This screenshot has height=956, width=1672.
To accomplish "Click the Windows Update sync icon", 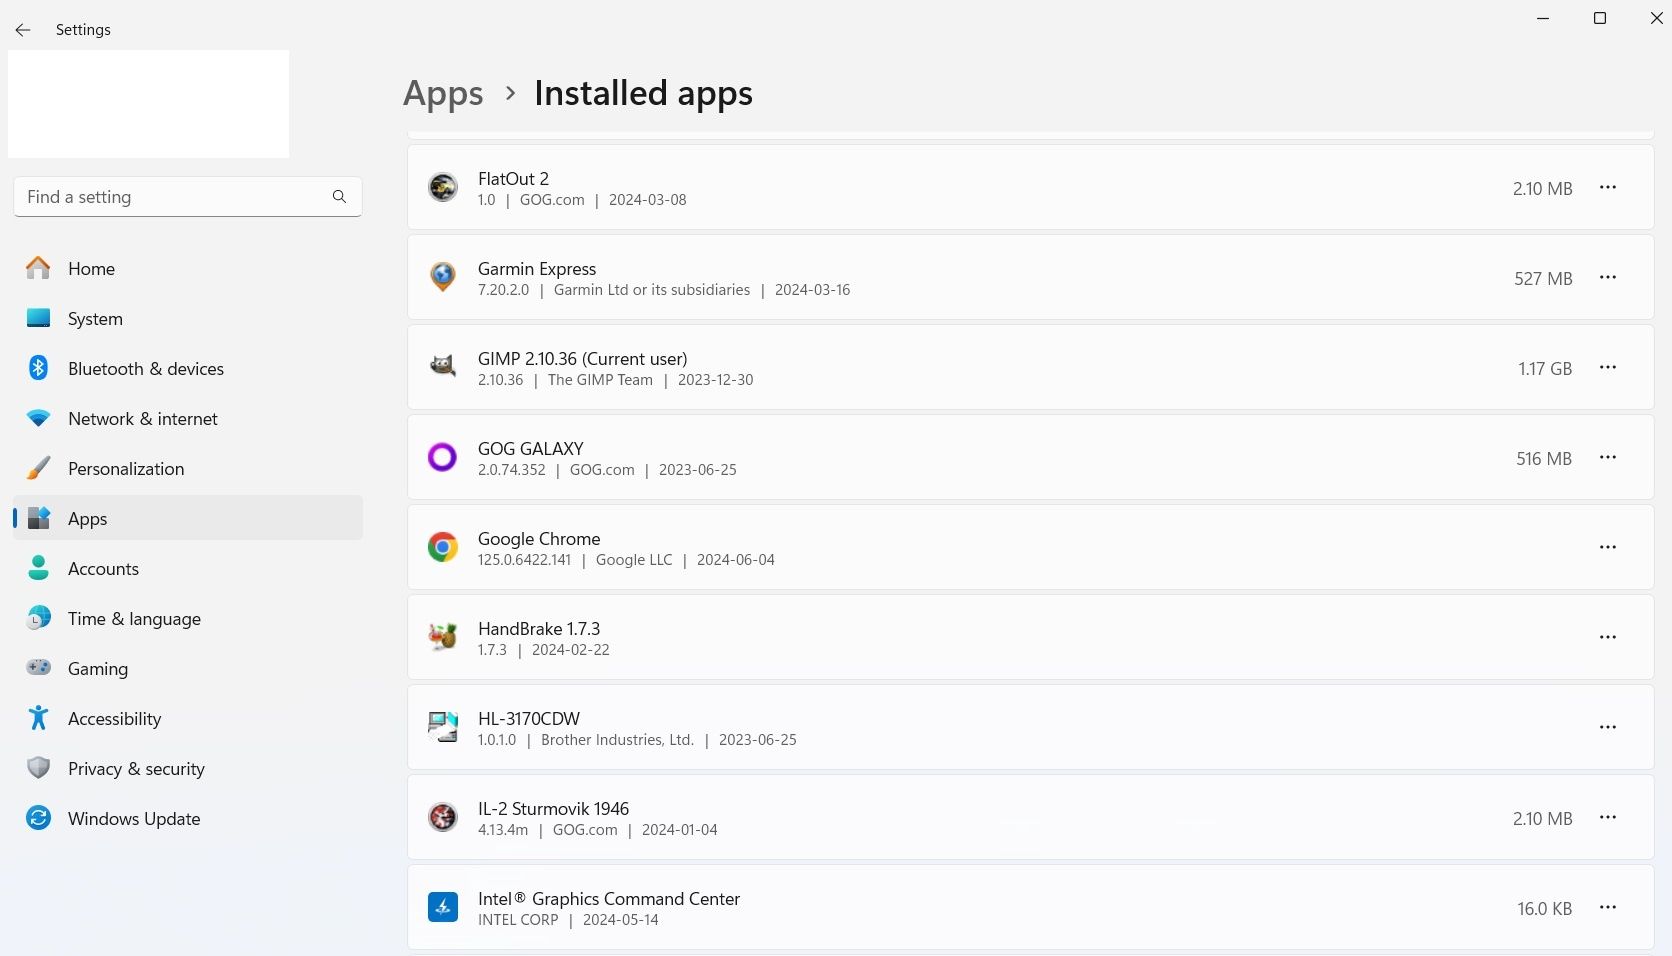I will pyautogui.click(x=38, y=818).
